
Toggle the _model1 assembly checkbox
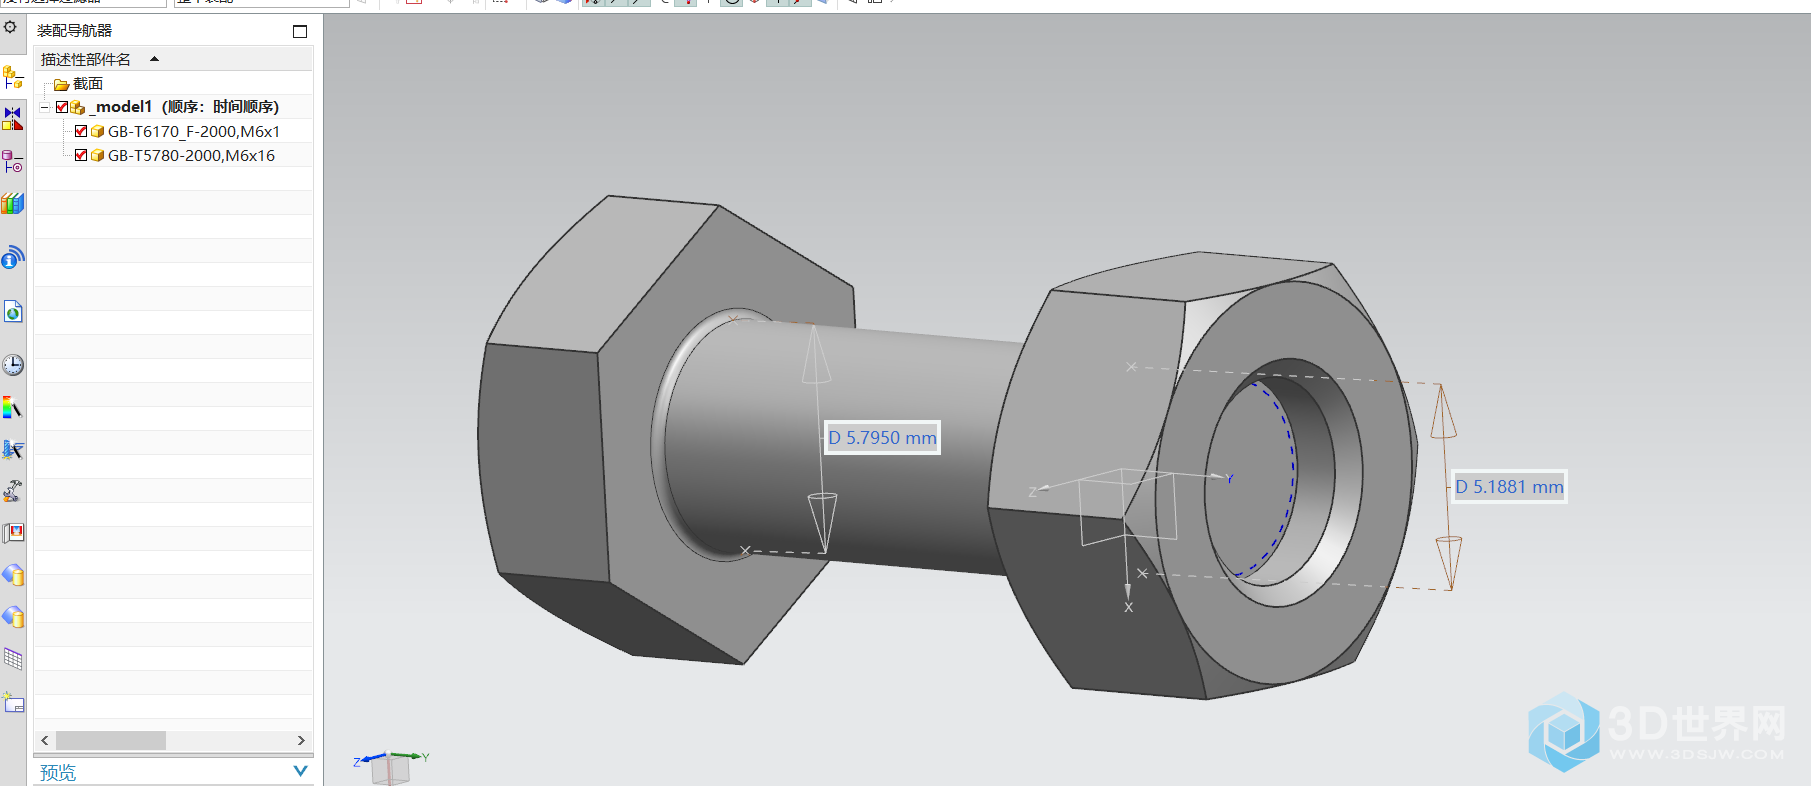click(62, 107)
